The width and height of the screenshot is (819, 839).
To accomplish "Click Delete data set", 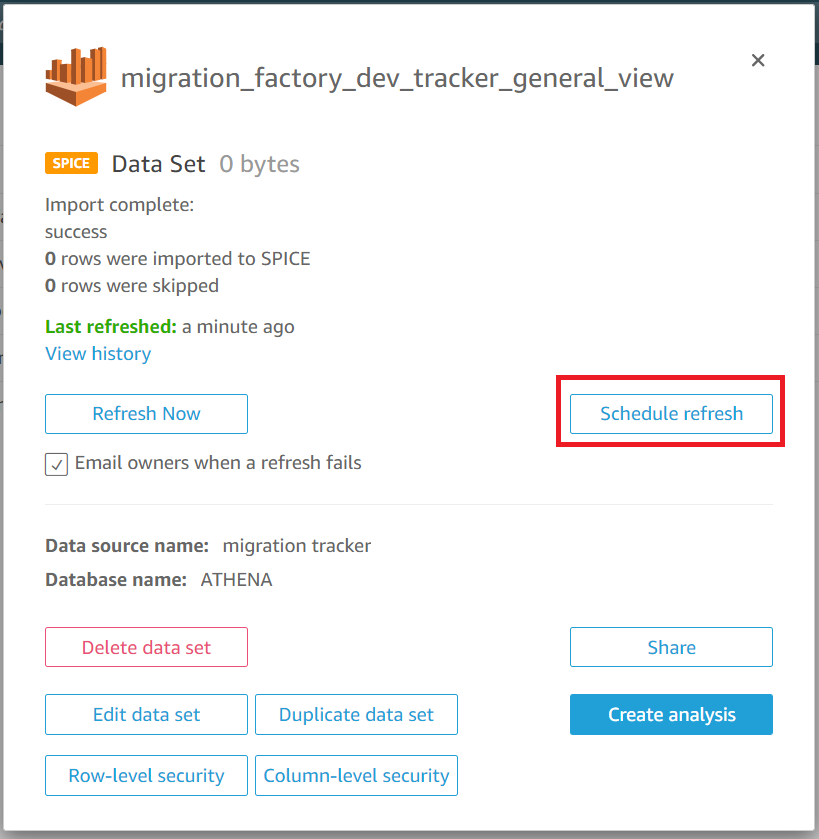I will (x=146, y=647).
